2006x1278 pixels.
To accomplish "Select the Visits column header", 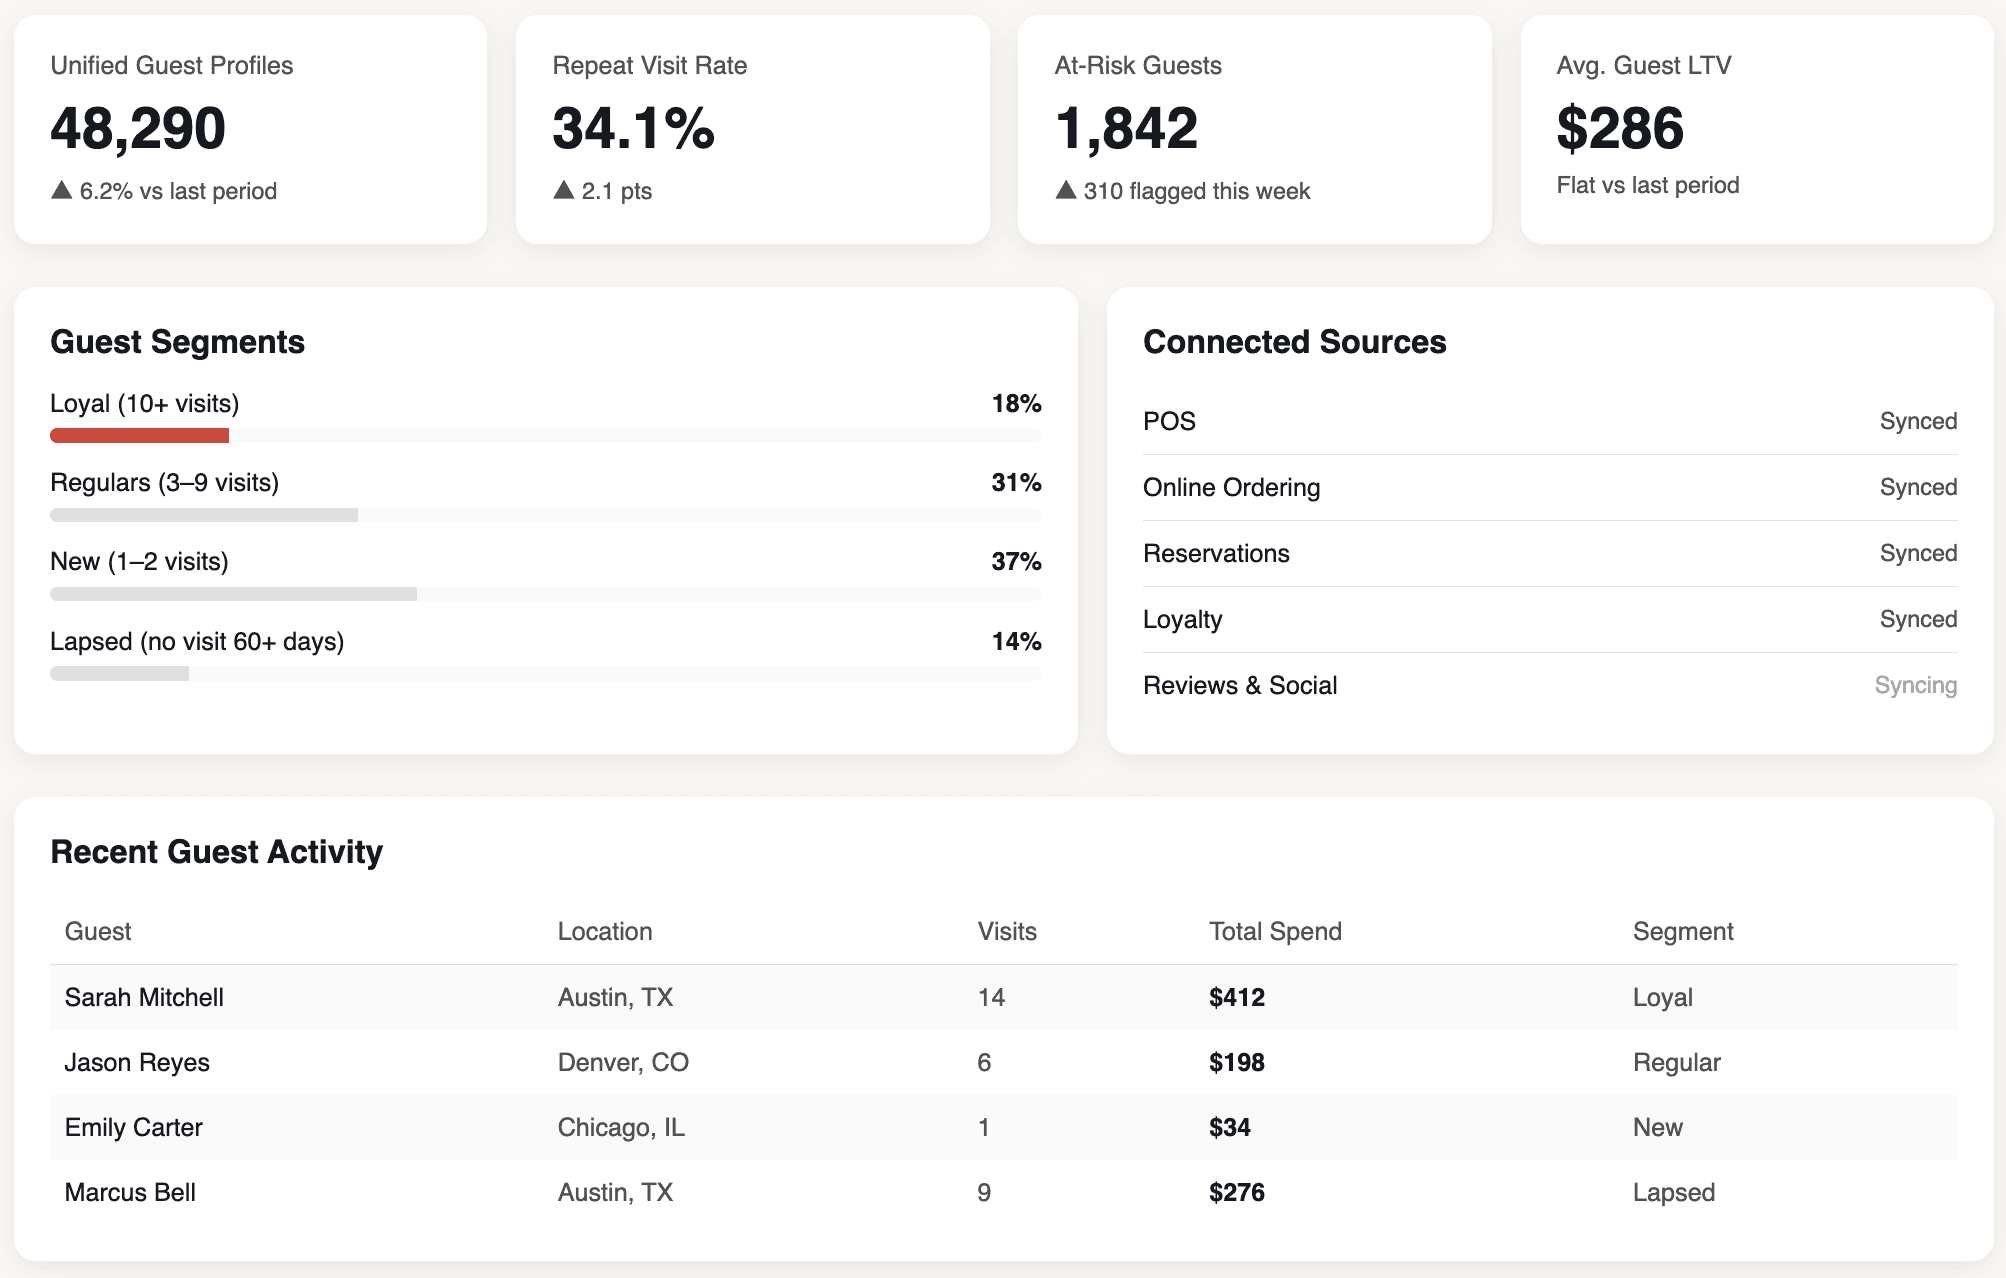I will pyautogui.click(x=1007, y=931).
